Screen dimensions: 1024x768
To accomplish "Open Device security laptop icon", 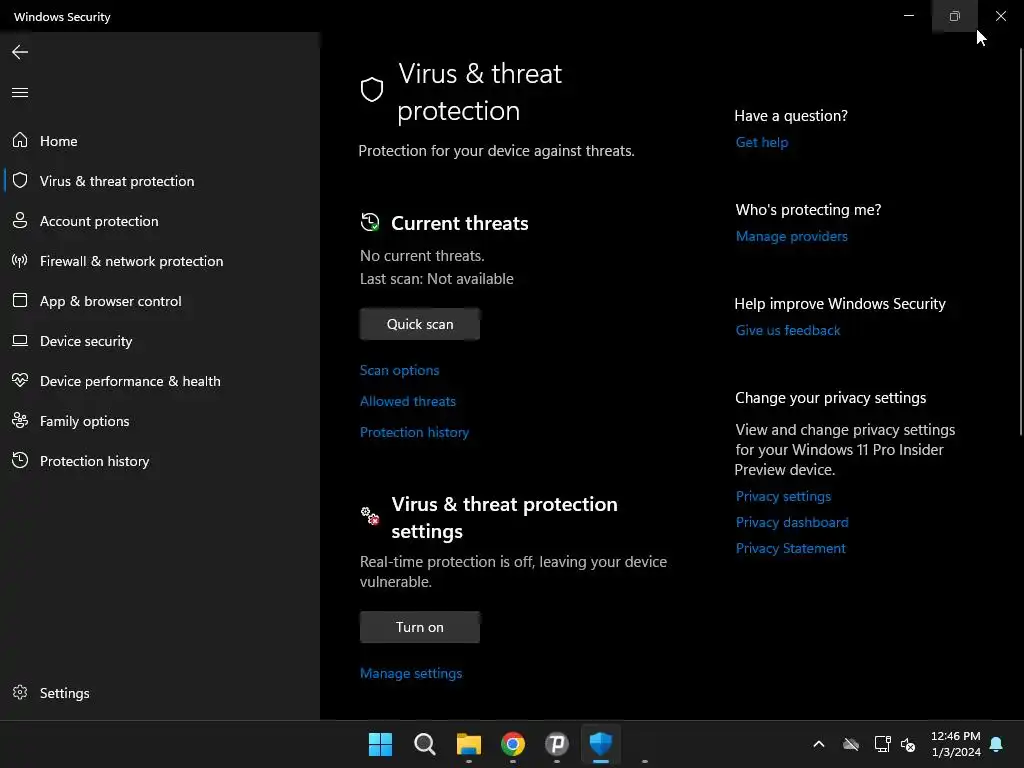I will point(20,341).
